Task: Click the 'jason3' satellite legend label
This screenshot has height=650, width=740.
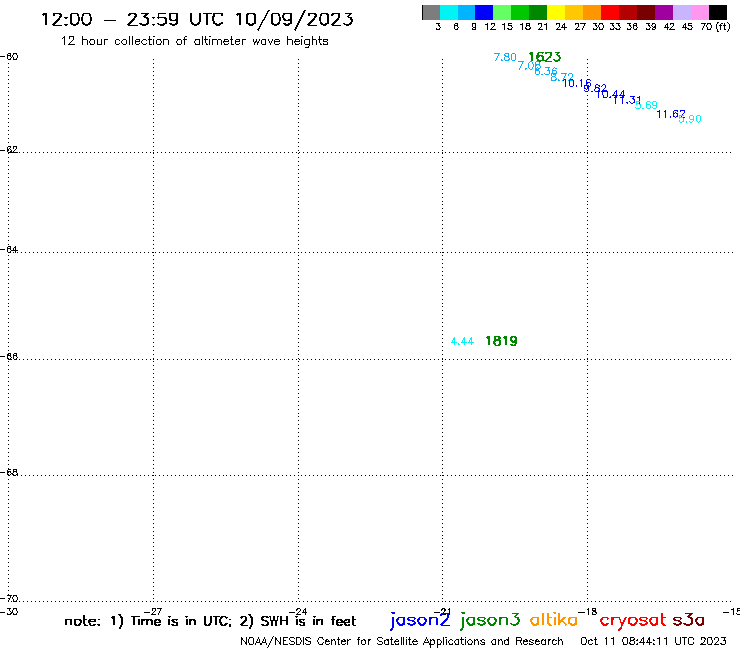Action: [x=490, y=621]
